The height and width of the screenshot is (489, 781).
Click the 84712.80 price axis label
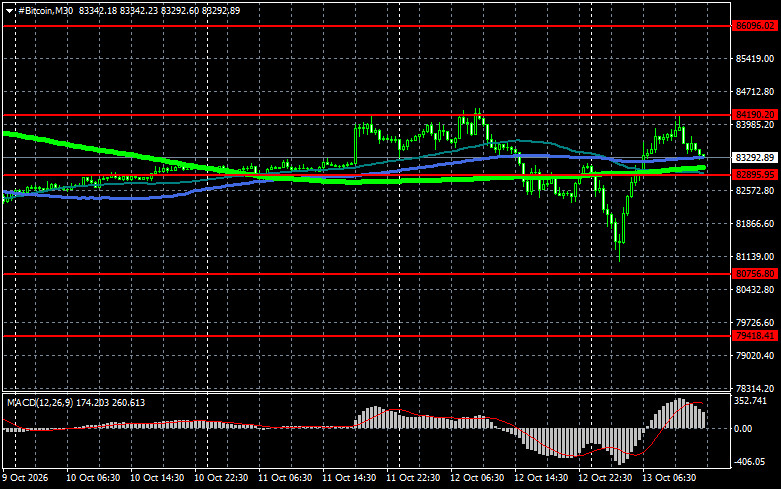tap(755, 92)
